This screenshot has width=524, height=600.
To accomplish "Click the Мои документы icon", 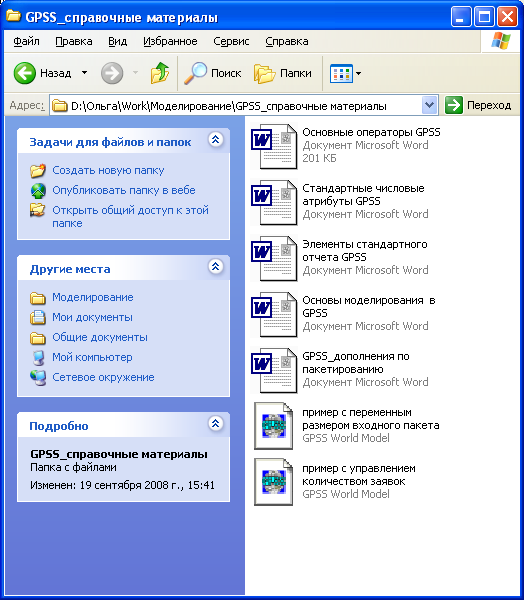I will click(38, 317).
